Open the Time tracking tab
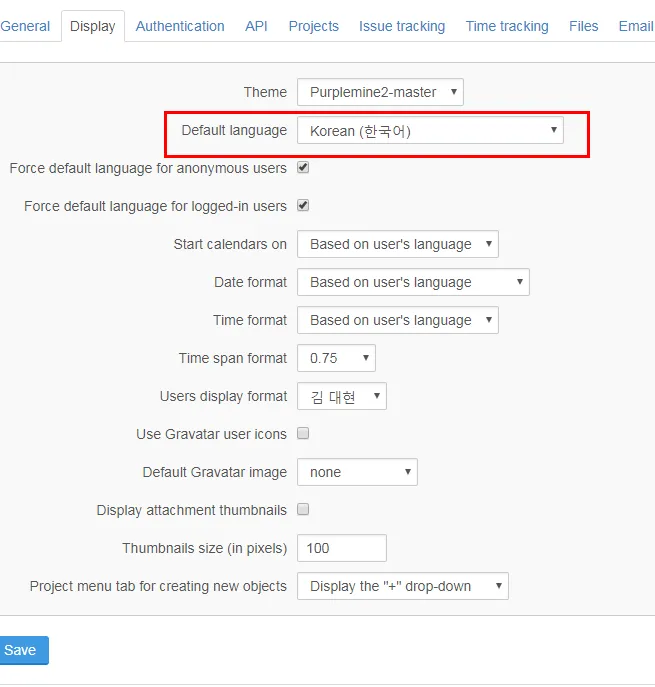The width and height of the screenshot is (655, 687). [507, 26]
